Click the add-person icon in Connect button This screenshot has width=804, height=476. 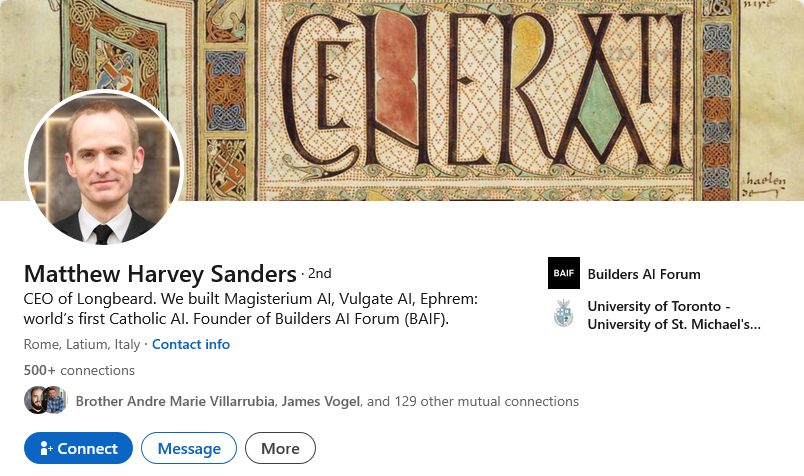(46, 449)
